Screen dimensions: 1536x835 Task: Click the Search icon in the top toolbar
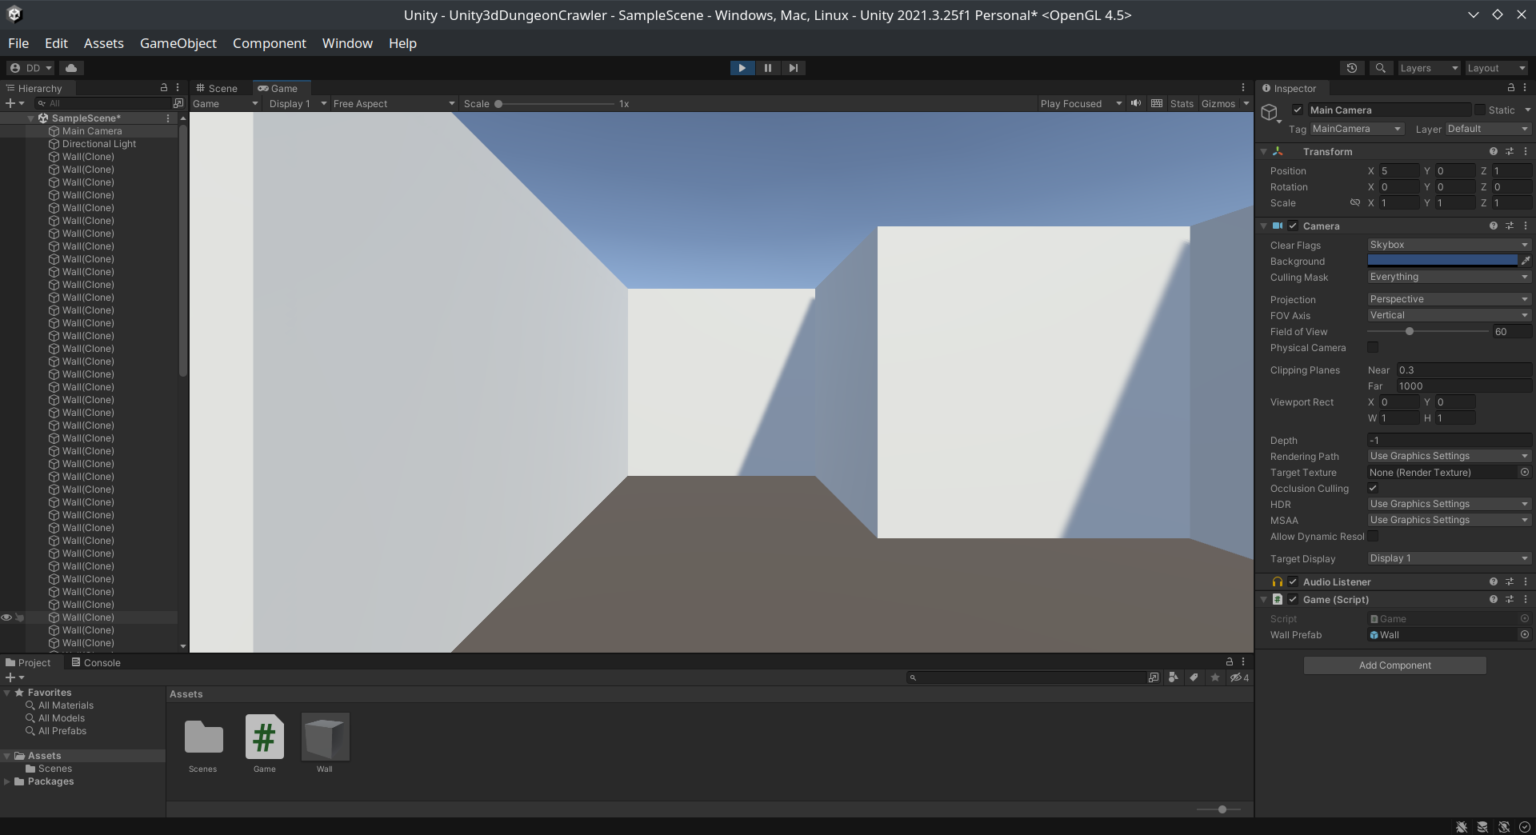[x=1380, y=67]
